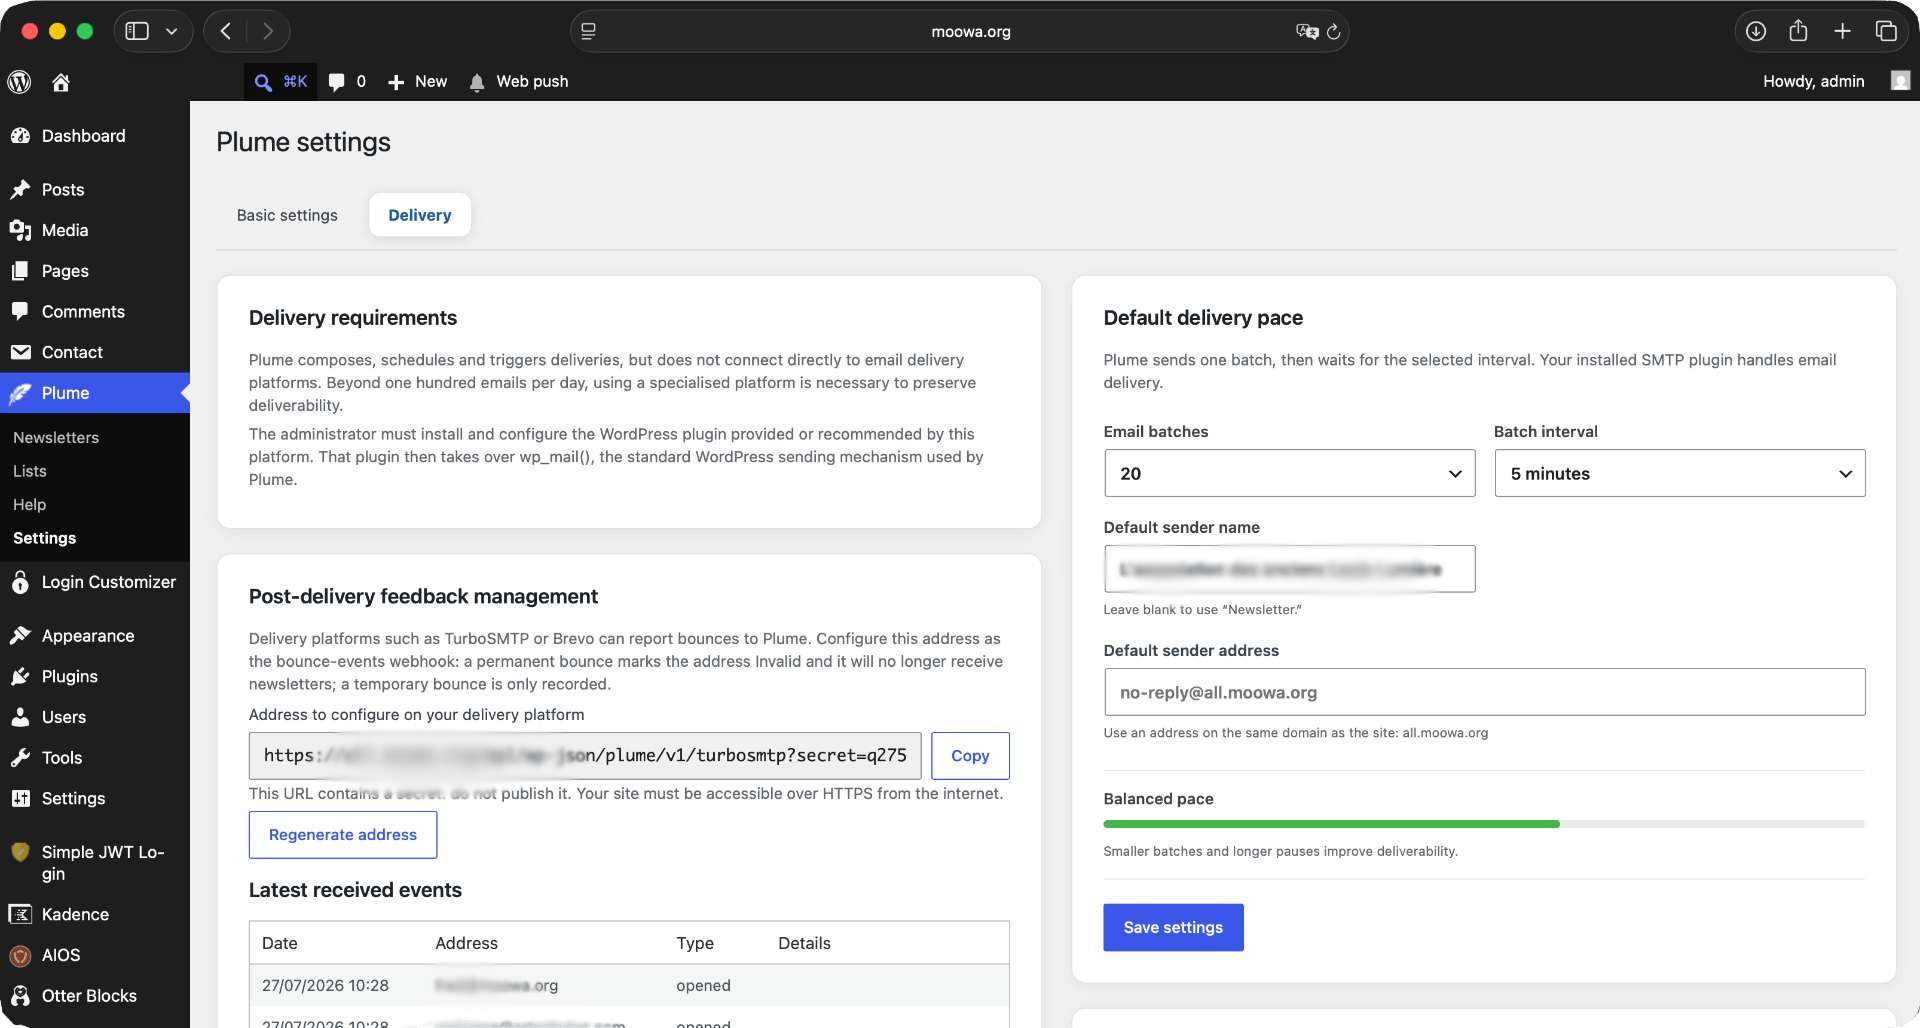Open Simple JWT Login shield item
1920x1028 pixels.
(95, 863)
